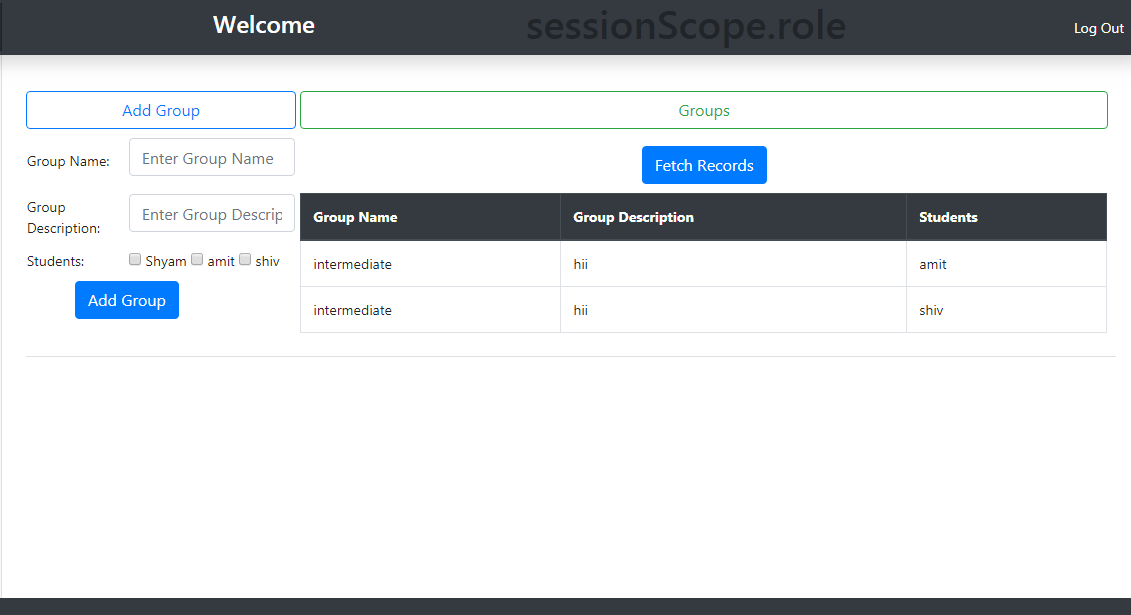
Task: Select the Group Description column header
Action: point(734,217)
